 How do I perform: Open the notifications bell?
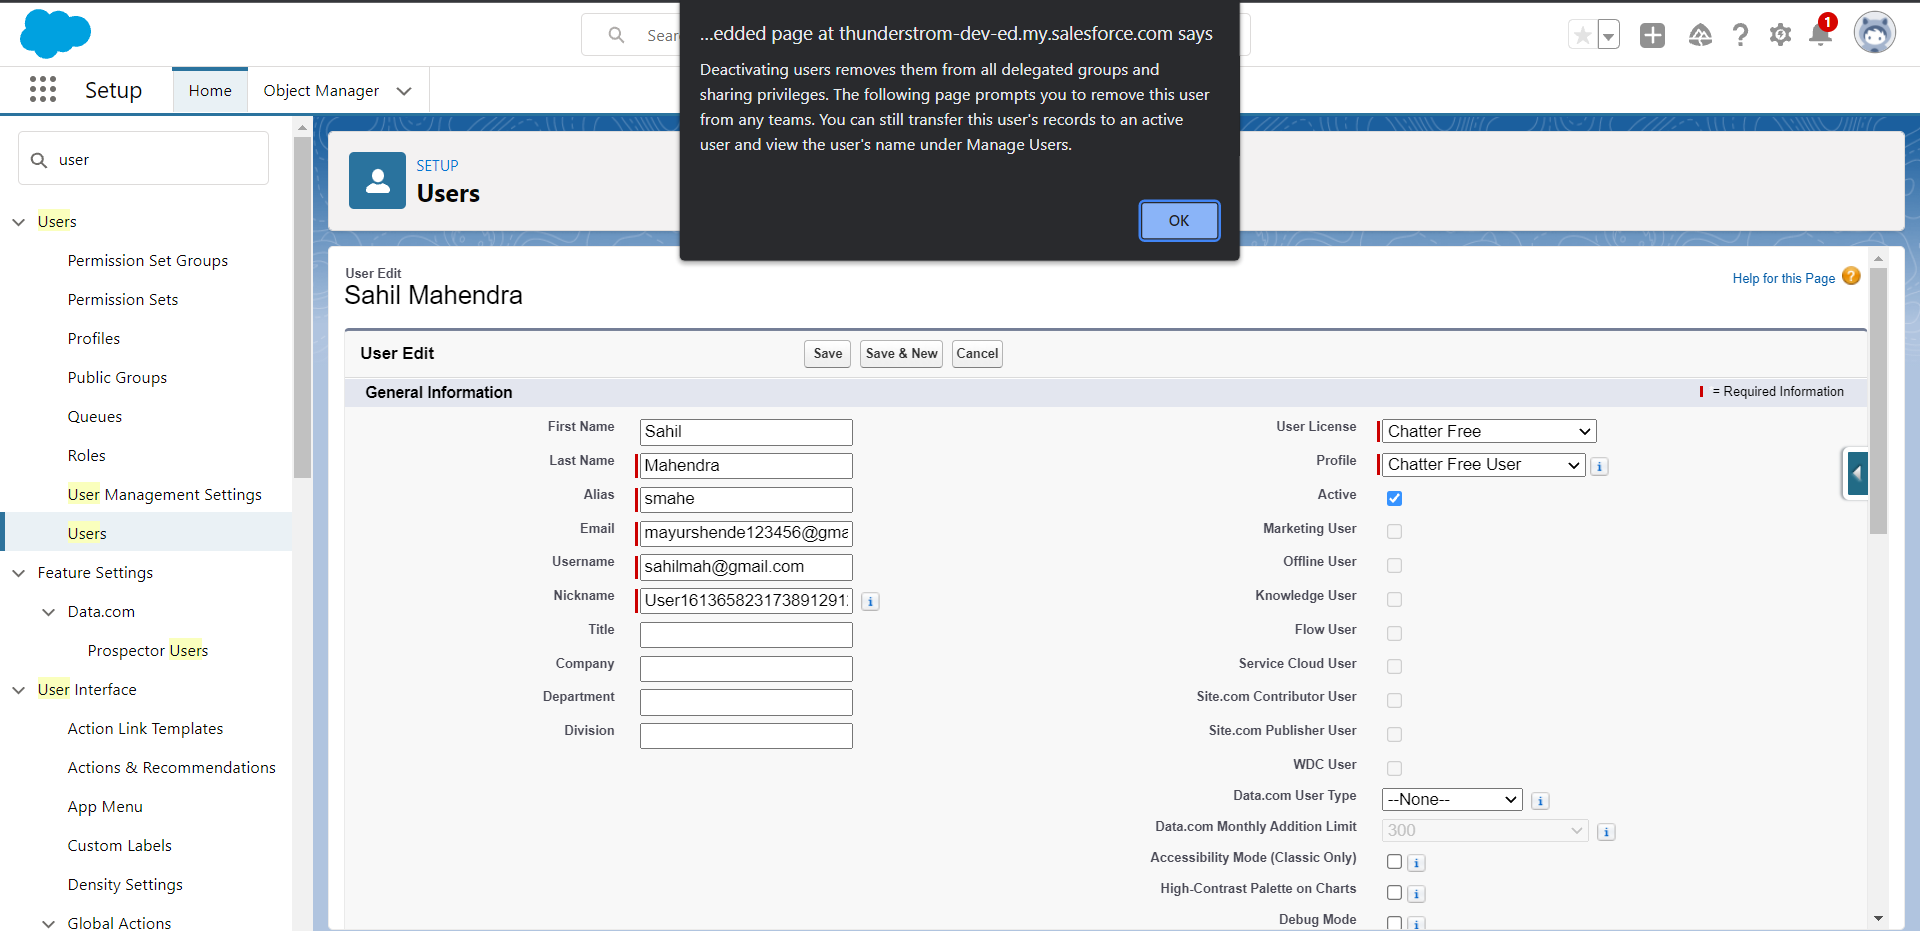[1820, 35]
